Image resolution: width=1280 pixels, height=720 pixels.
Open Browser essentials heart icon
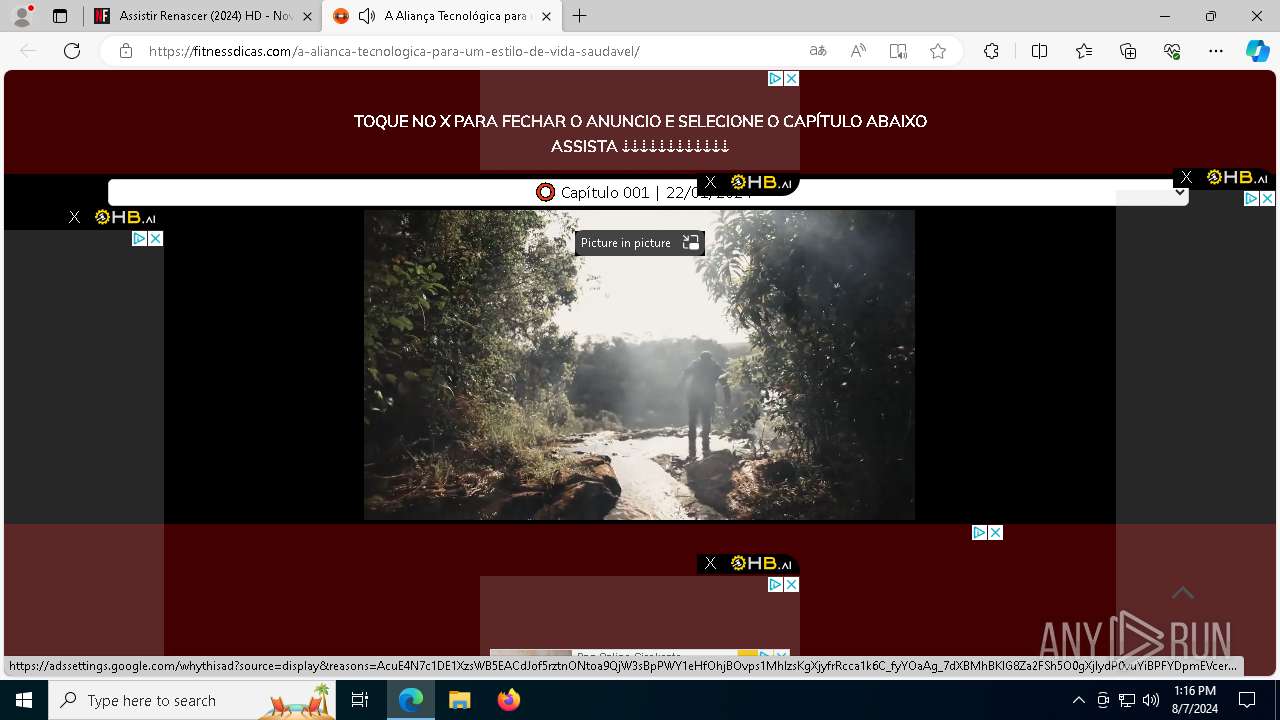[x=1172, y=51]
